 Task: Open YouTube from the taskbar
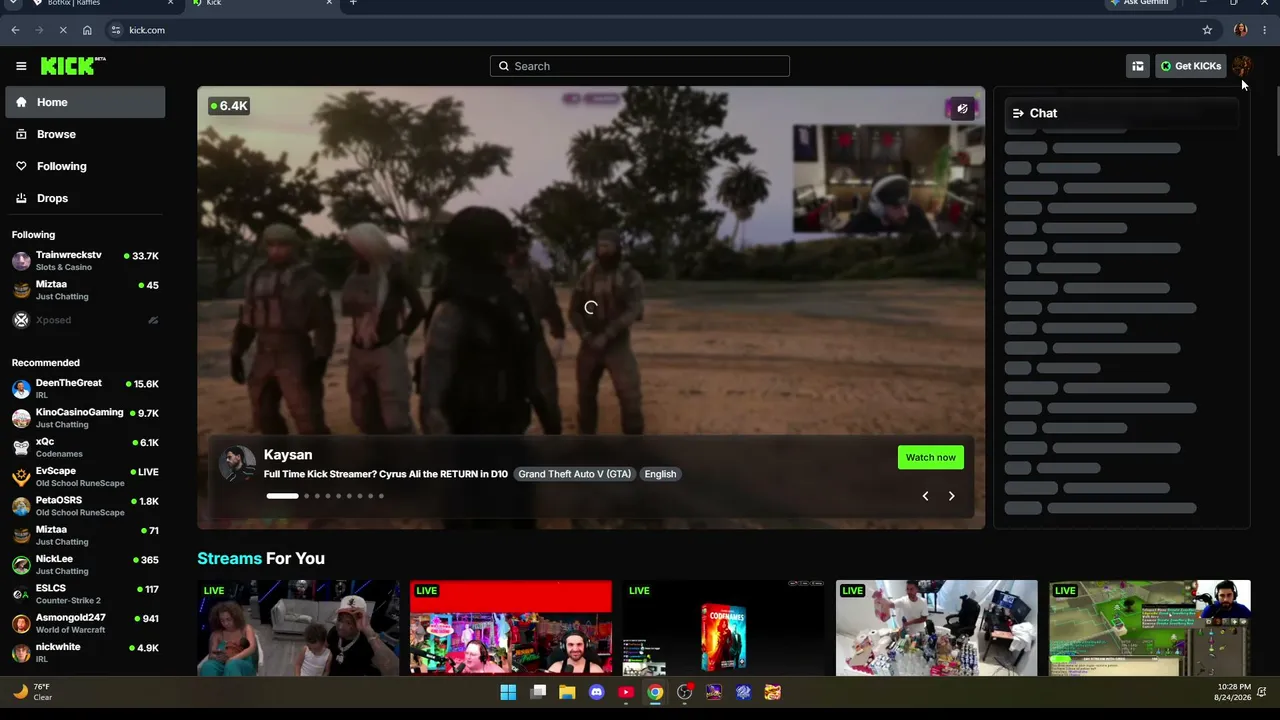(x=626, y=692)
